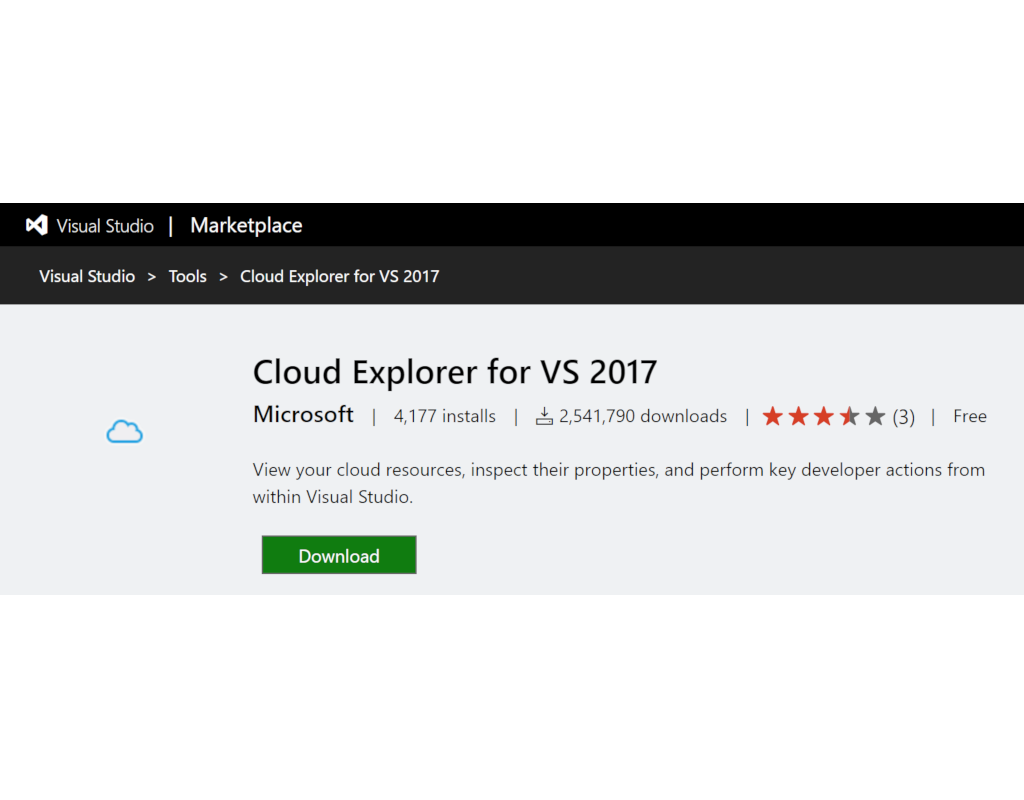Go to Visual Studio breadcrumb
This screenshot has width=1024, height=800.
click(x=87, y=276)
